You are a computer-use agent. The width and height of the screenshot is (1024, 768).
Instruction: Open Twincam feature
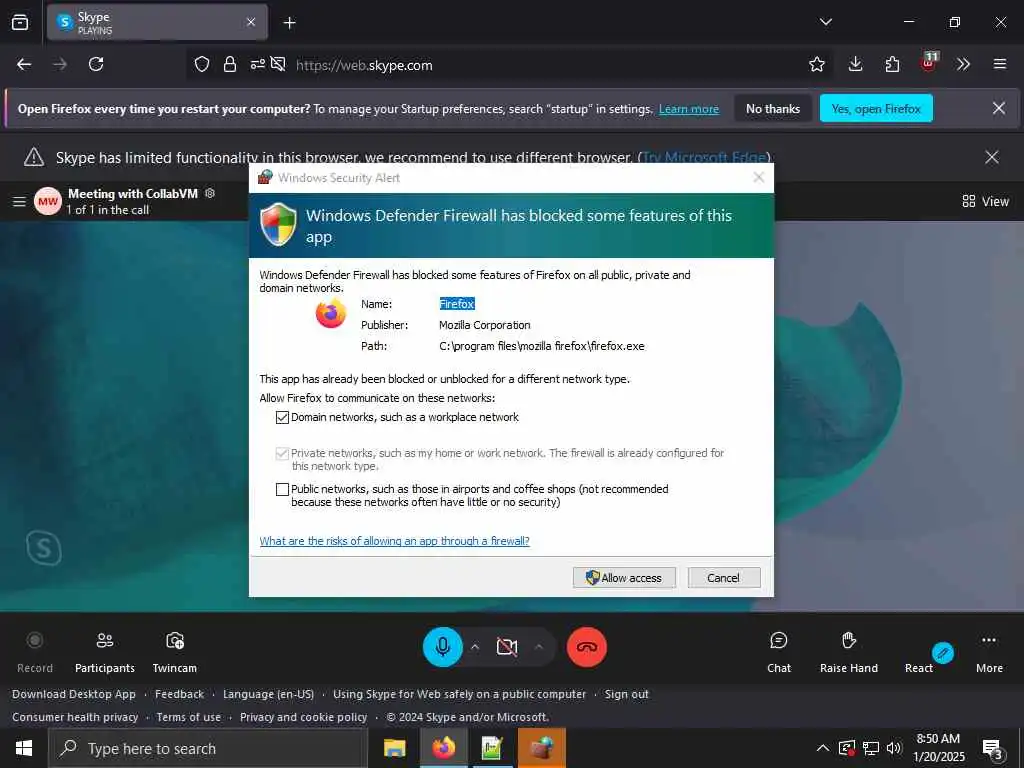174,651
